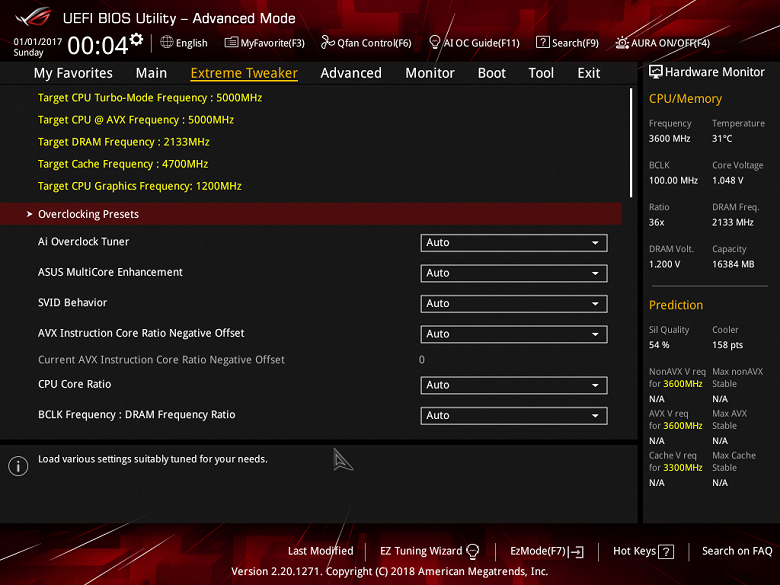Click Target CPU Graphics Frequency 1200MHz line
Screen dimensions: 780x585
tap(140, 186)
